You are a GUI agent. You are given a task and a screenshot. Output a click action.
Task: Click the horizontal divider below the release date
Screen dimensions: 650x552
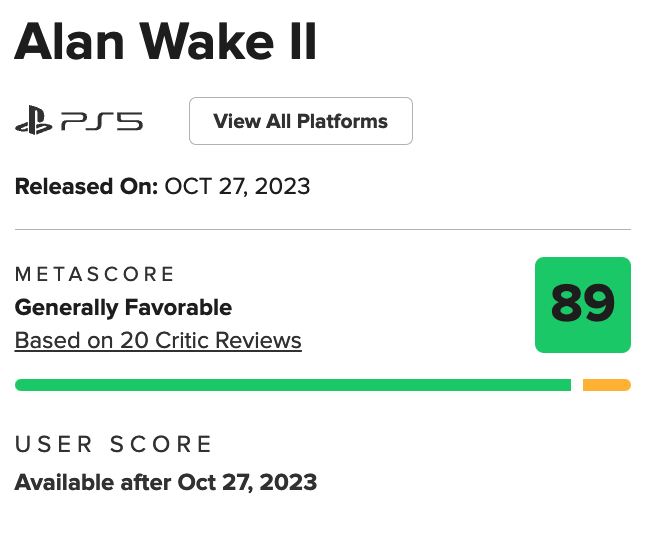pos(322,230)
